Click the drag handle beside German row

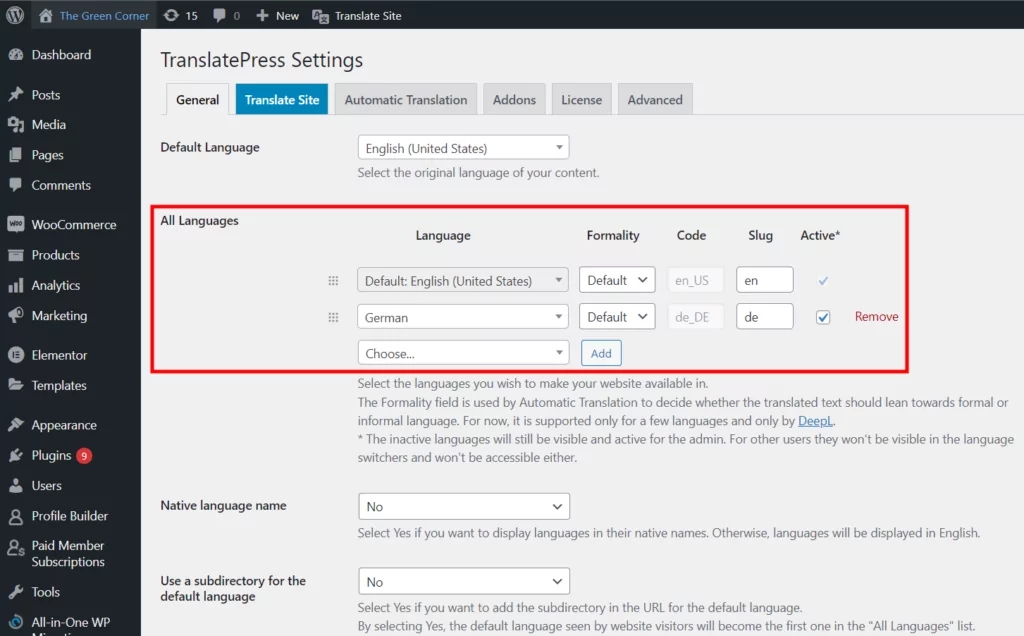(333, 317)
